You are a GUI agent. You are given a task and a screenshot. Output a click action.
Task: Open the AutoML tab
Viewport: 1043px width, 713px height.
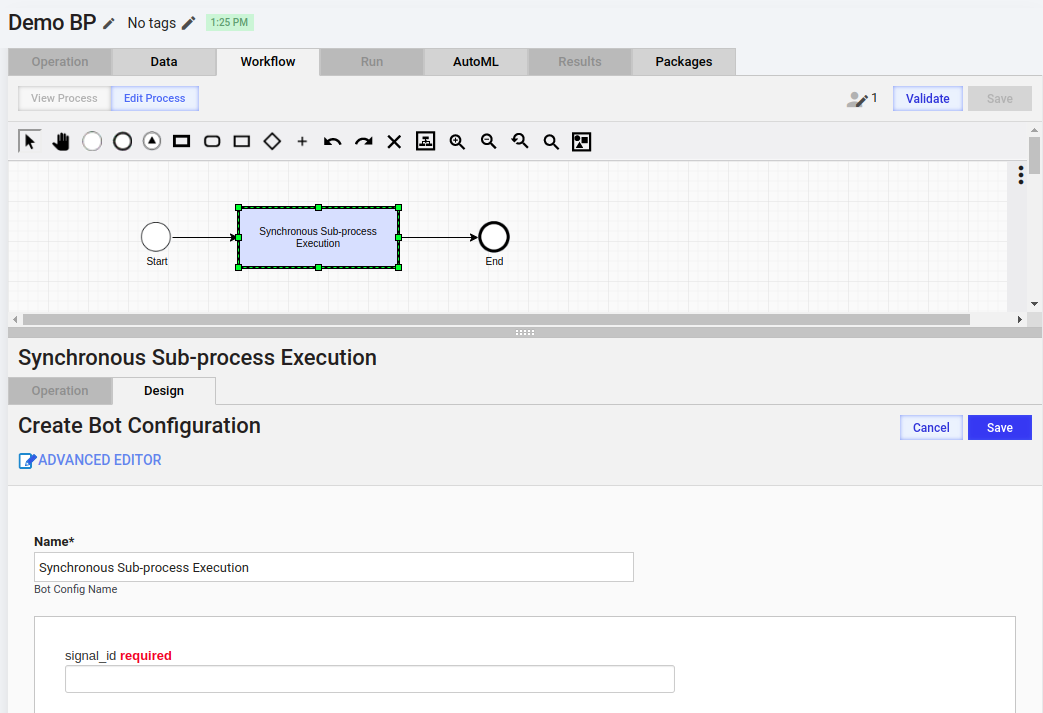coord(476,62)
